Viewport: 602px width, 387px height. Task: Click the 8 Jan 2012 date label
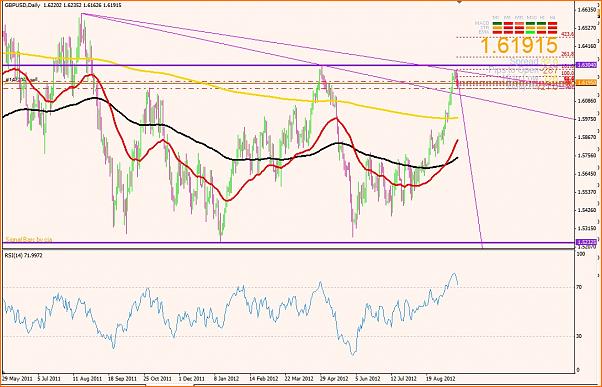tap(227, 378)
